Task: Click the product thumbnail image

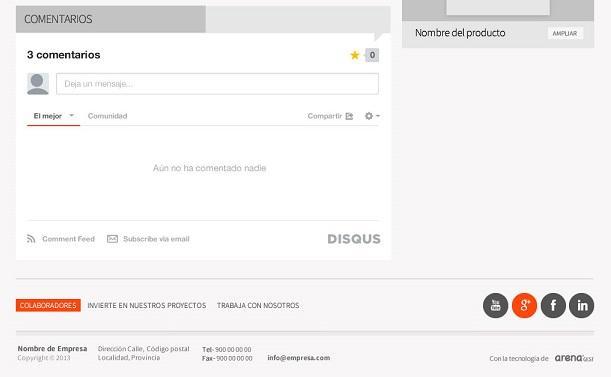Action: click(x=498, y=7)
